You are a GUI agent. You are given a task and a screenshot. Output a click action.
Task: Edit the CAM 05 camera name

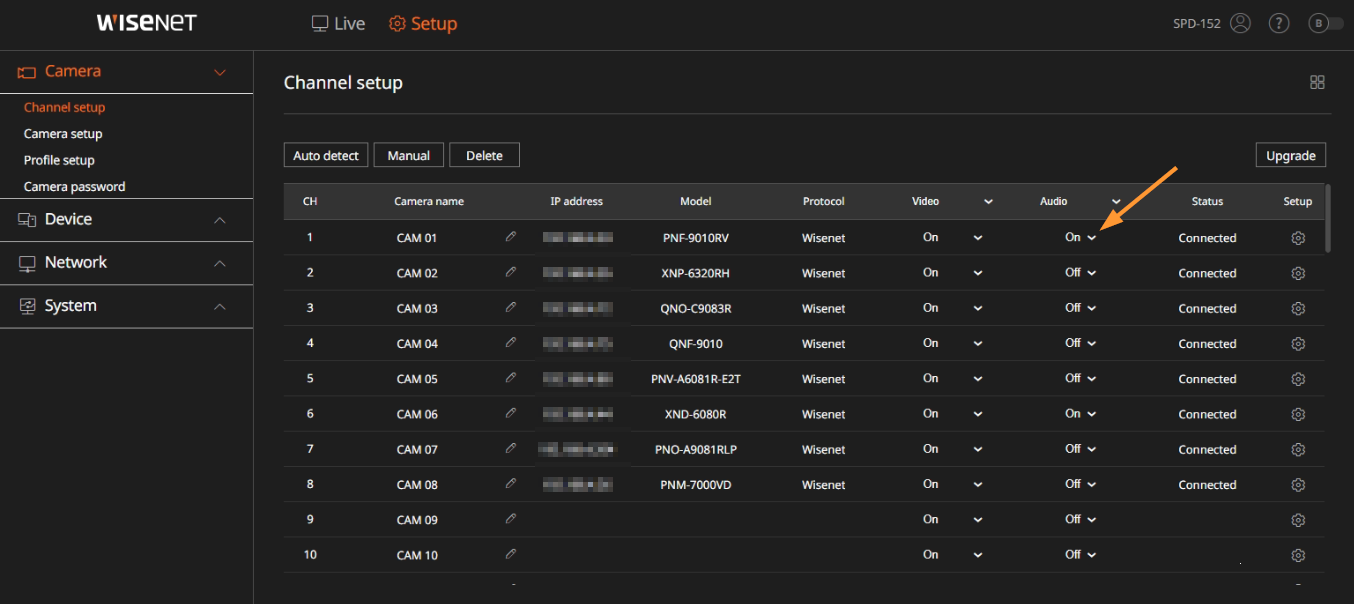[511, 378]
